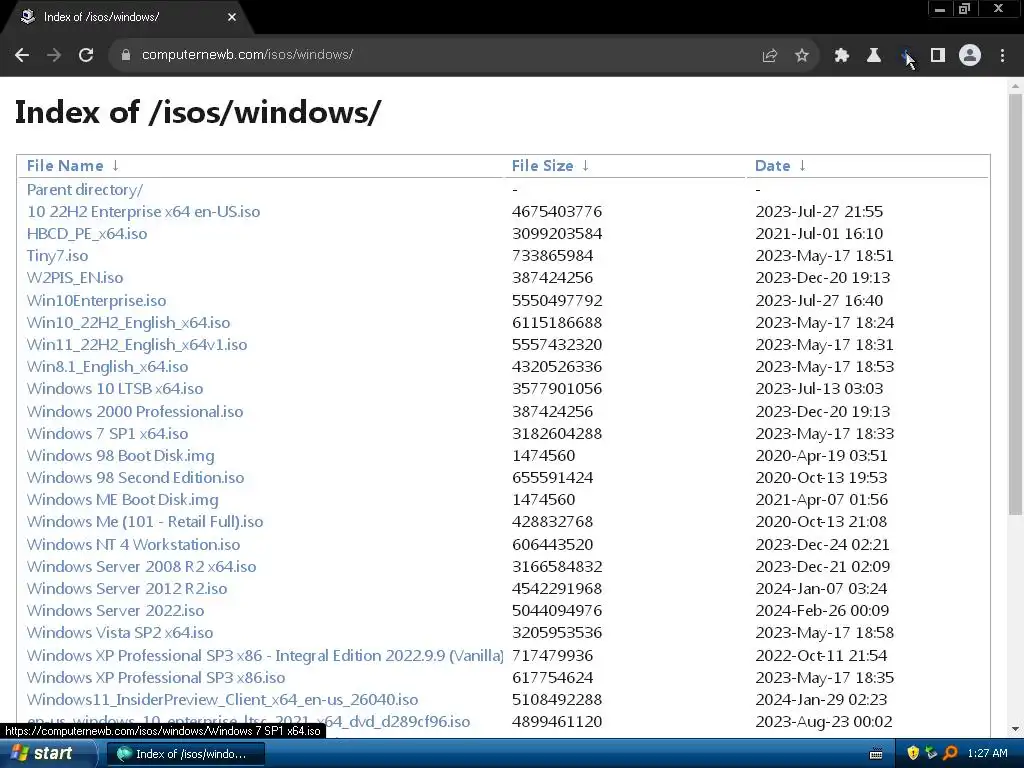Go back to the previous page
This screenshot has width=1024, height=768.
pos(22,55)
